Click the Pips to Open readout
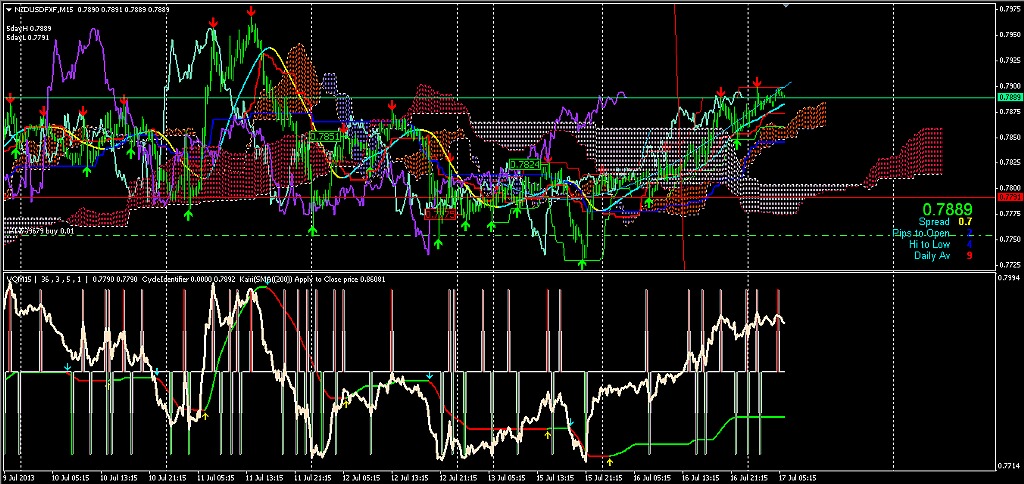Screen dimensions: 1024x484 [933, 233]
